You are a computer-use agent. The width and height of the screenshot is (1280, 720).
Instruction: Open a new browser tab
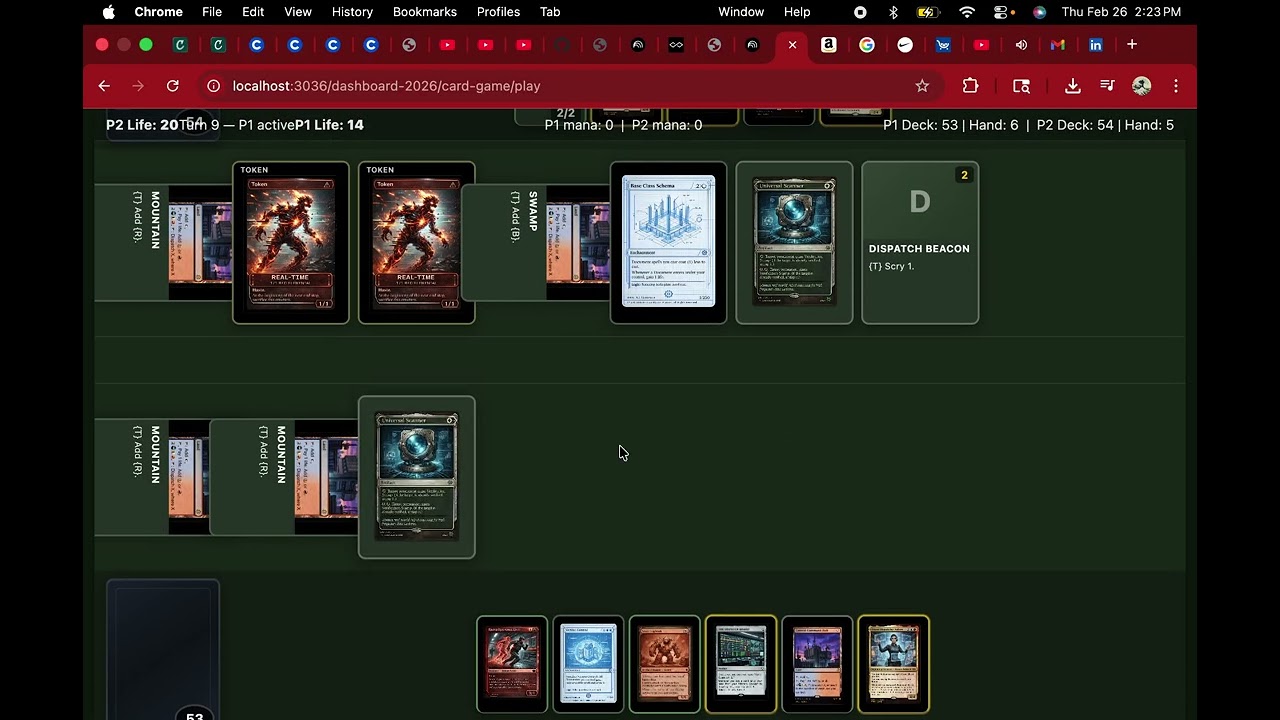tap(1132, 44)
